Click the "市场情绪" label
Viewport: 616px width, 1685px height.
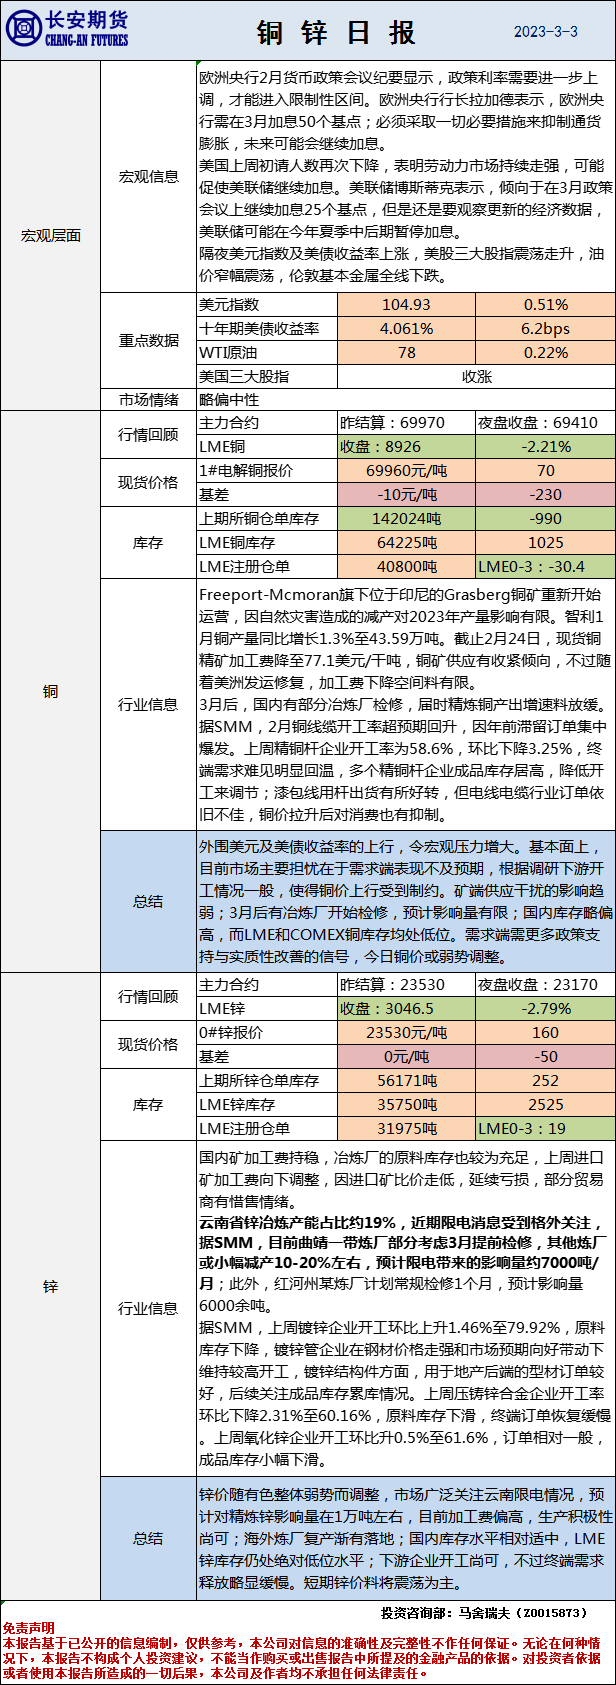tap(149, 400)
